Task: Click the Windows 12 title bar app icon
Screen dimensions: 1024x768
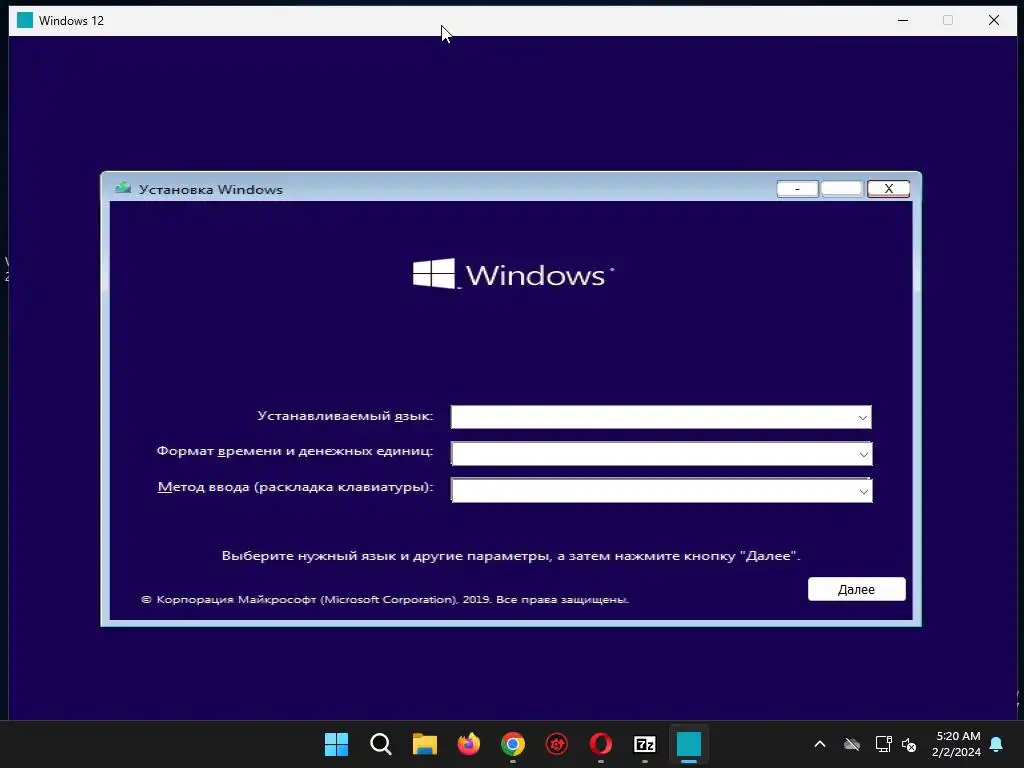Action: [25, 20]
